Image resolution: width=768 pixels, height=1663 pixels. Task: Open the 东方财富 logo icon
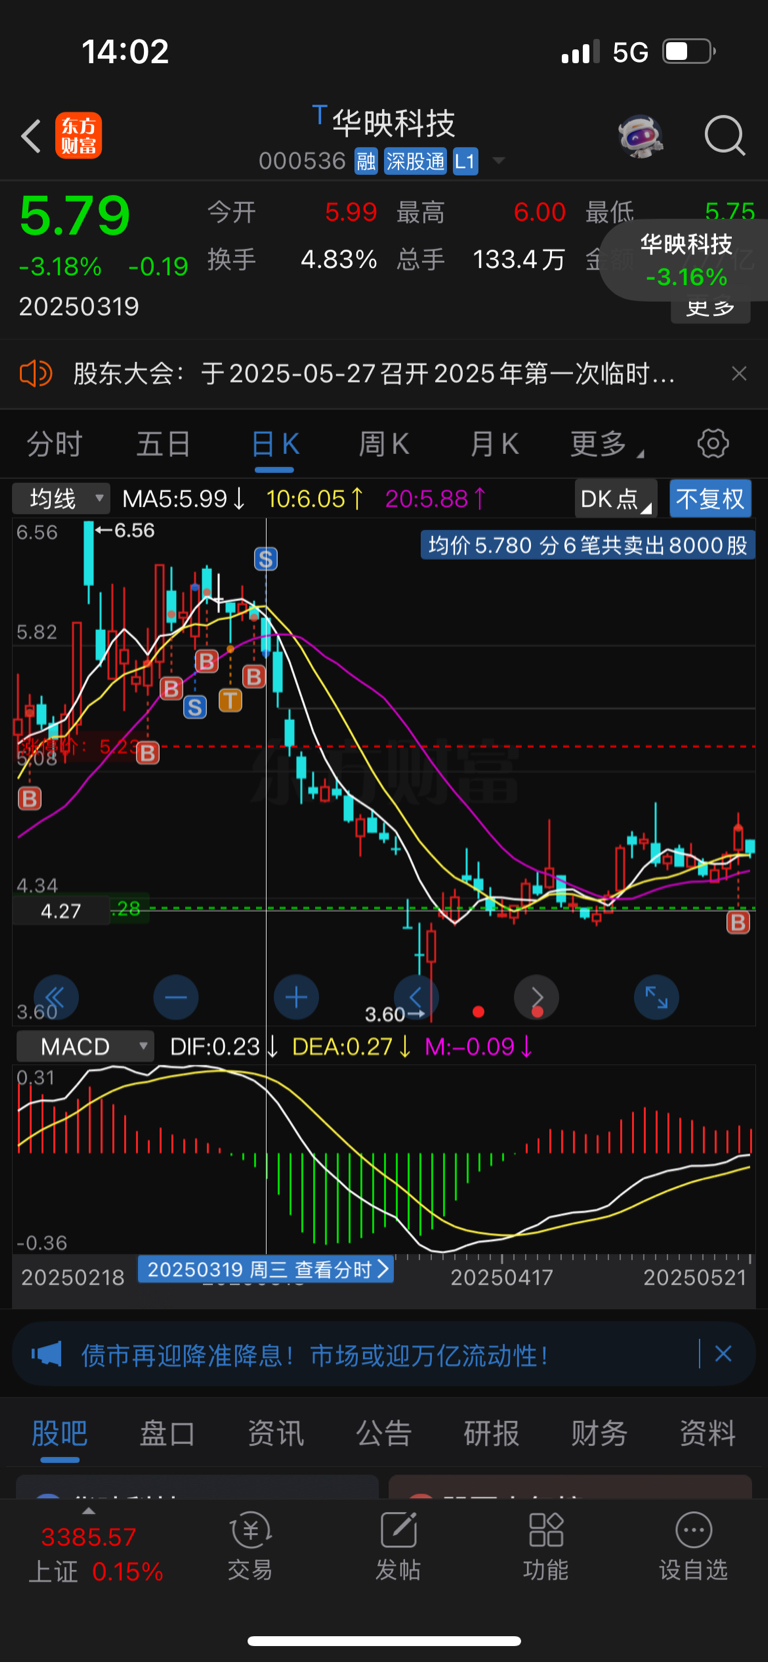click(78, 136)
